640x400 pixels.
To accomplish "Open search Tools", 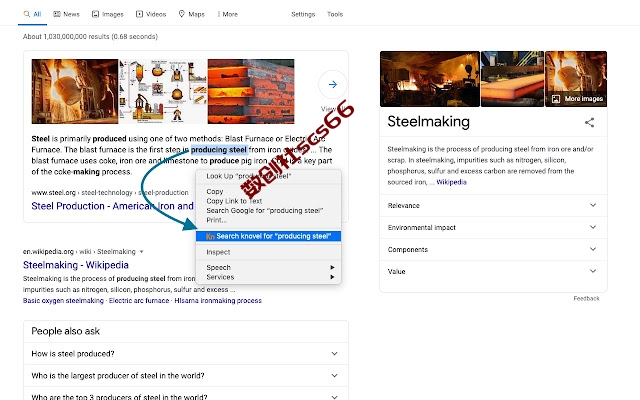I will pyautogui.click(x=335, y=14).
